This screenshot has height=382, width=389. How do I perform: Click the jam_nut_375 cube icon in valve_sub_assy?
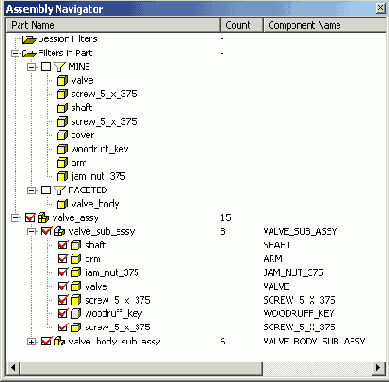coord(76,273)
